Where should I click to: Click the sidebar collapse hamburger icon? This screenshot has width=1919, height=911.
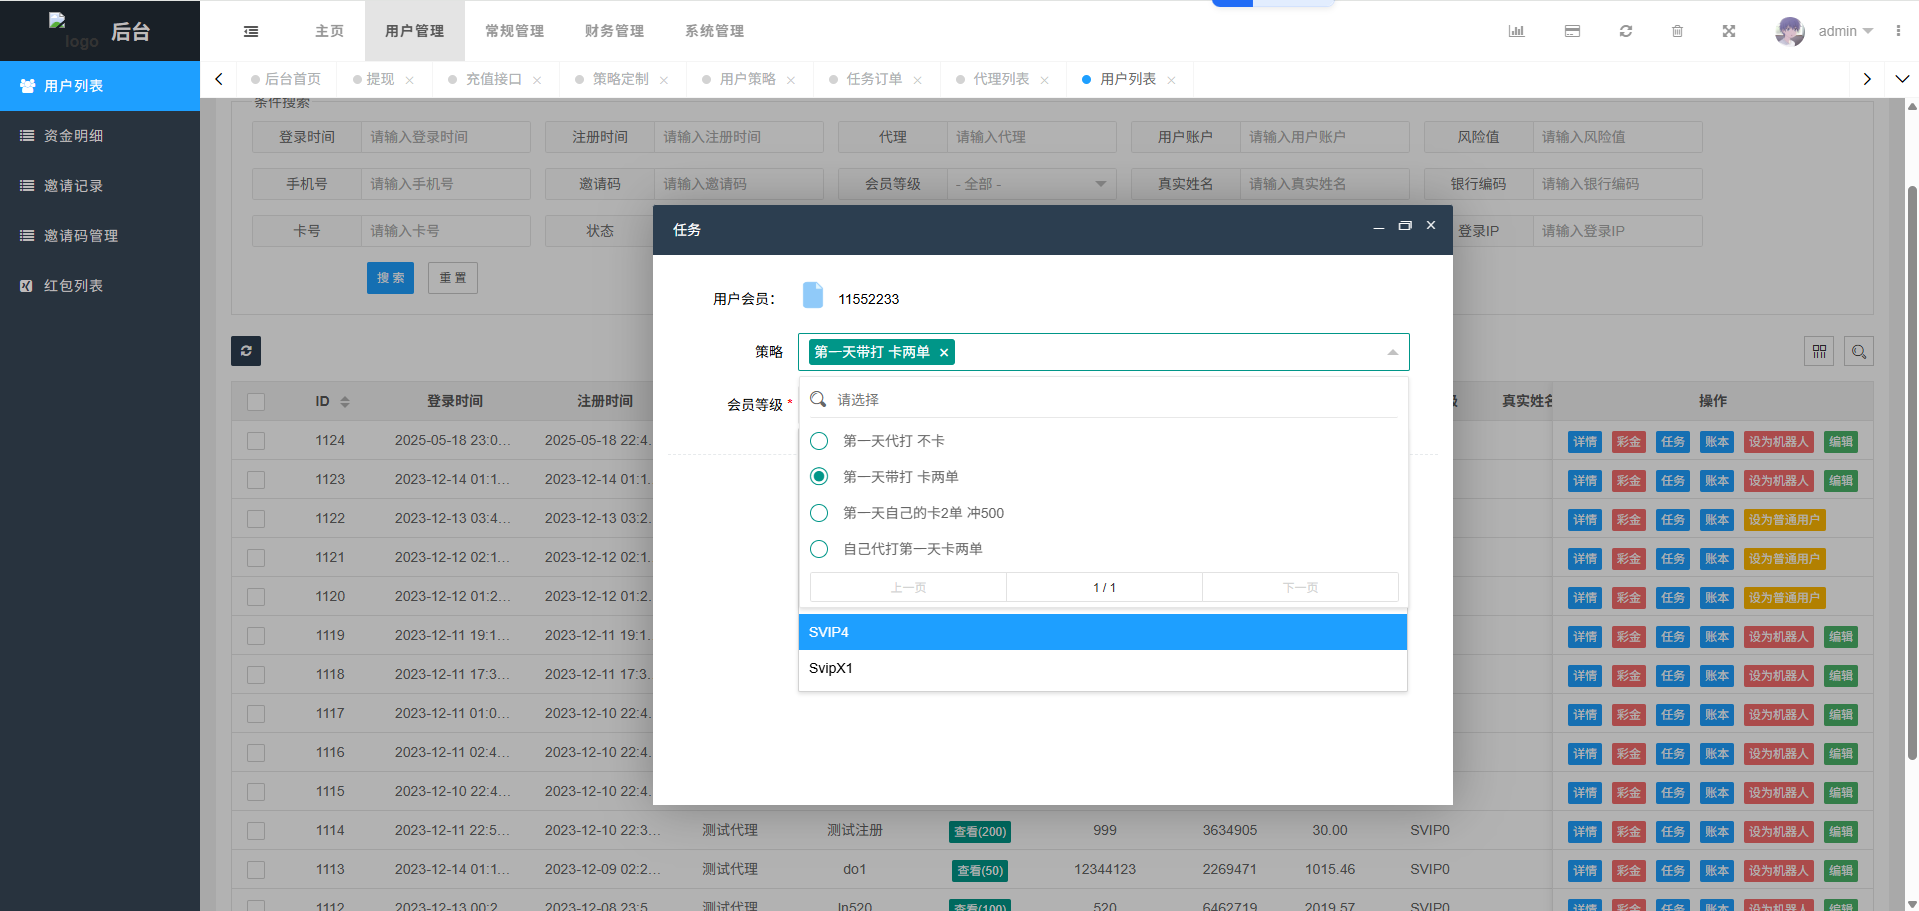(x=251, y=31)
